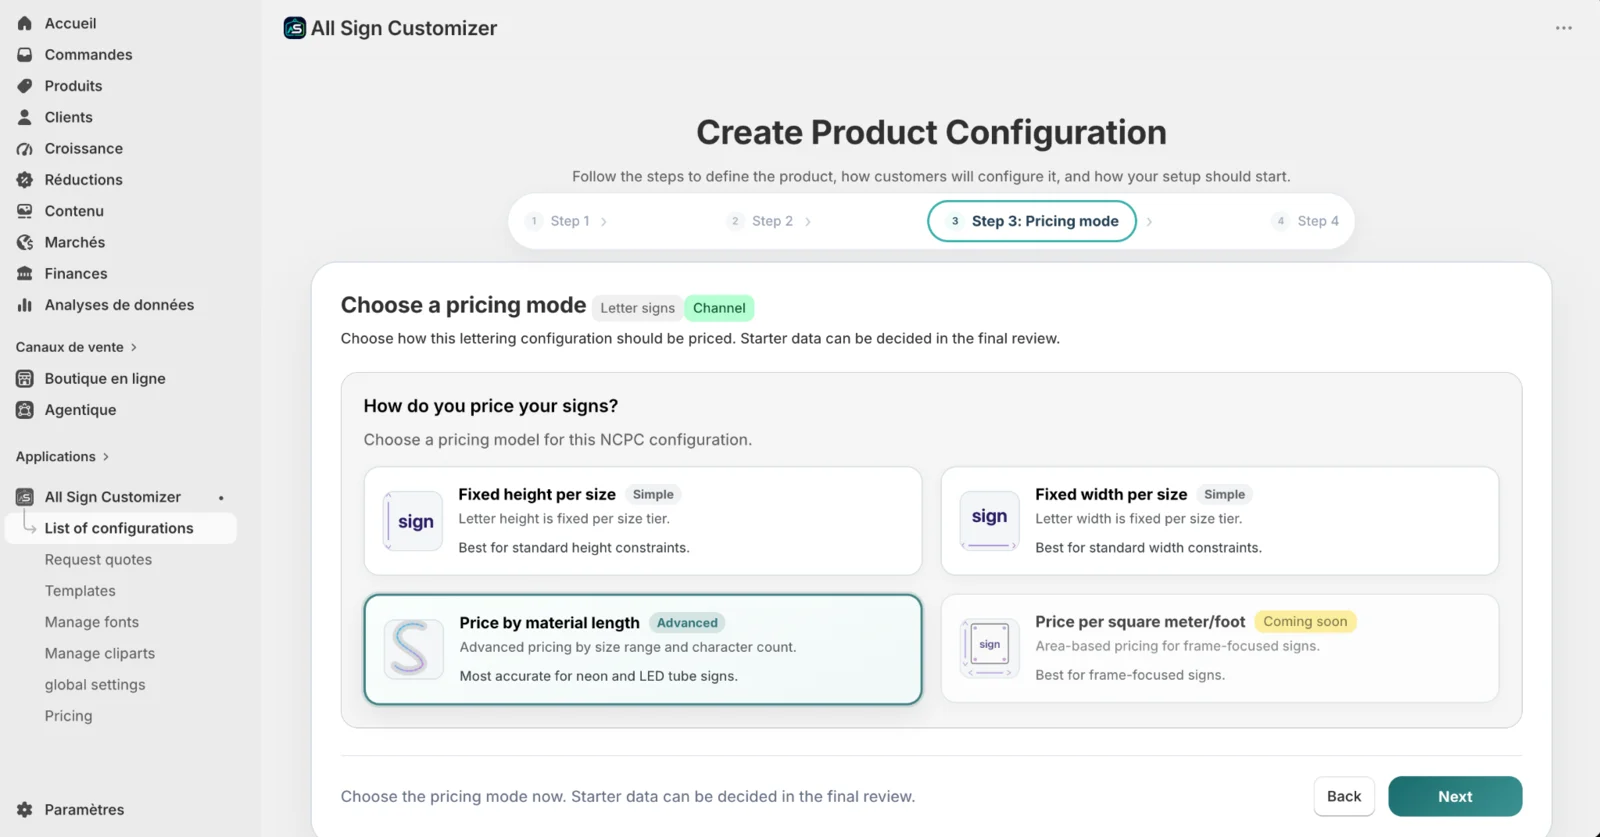Click the All Sign Customizer sidebar app icon
The image size is (1600, 837).
pos(25,497)
